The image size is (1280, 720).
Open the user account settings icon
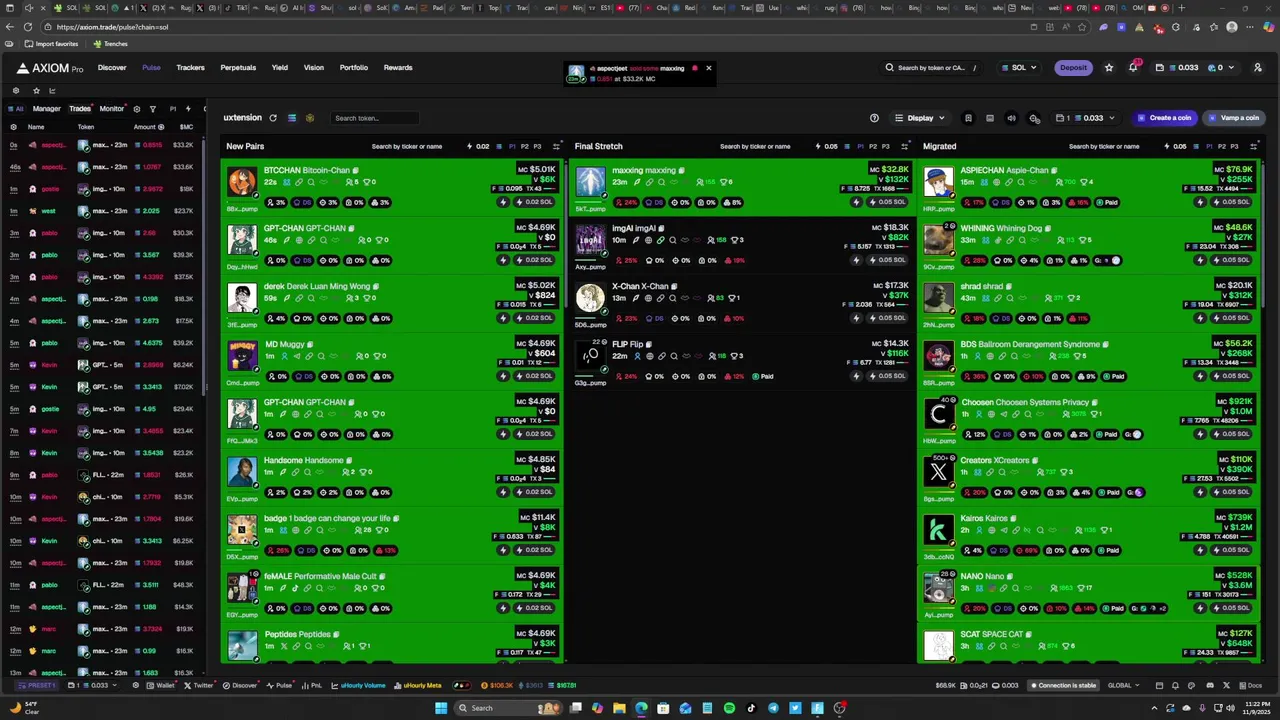[x=1258, y=68]
